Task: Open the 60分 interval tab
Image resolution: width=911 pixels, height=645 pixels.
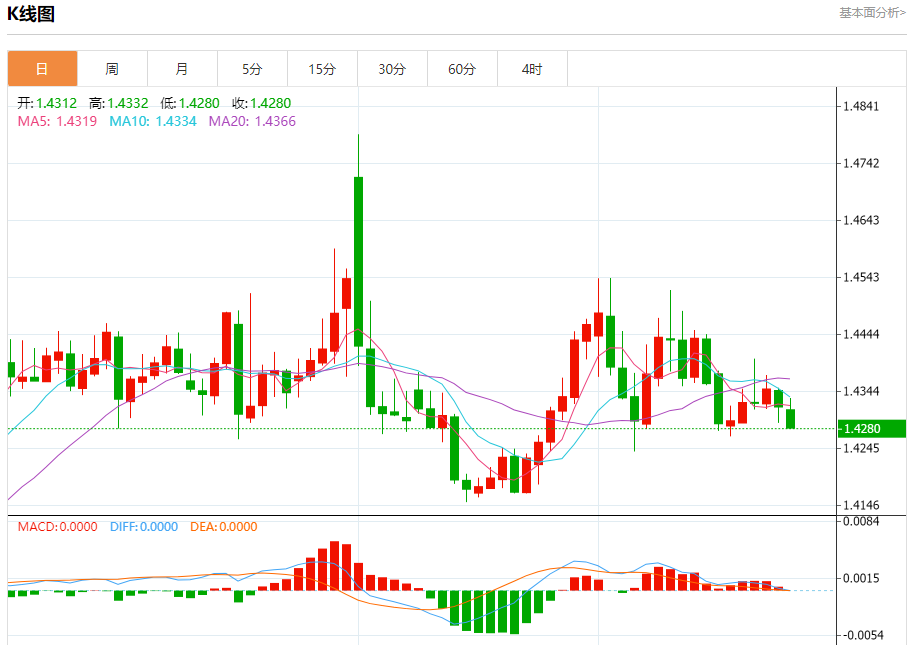Action: click(x=462, y=69)
